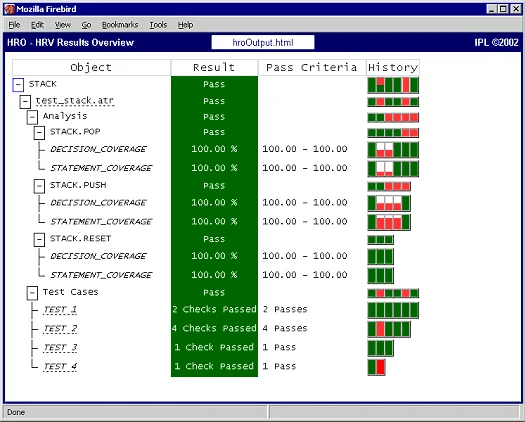The image size is (525, 422).
Task: Click STACK.RESET STATEMENT_COVERAGE history chart
Action: 380,276
